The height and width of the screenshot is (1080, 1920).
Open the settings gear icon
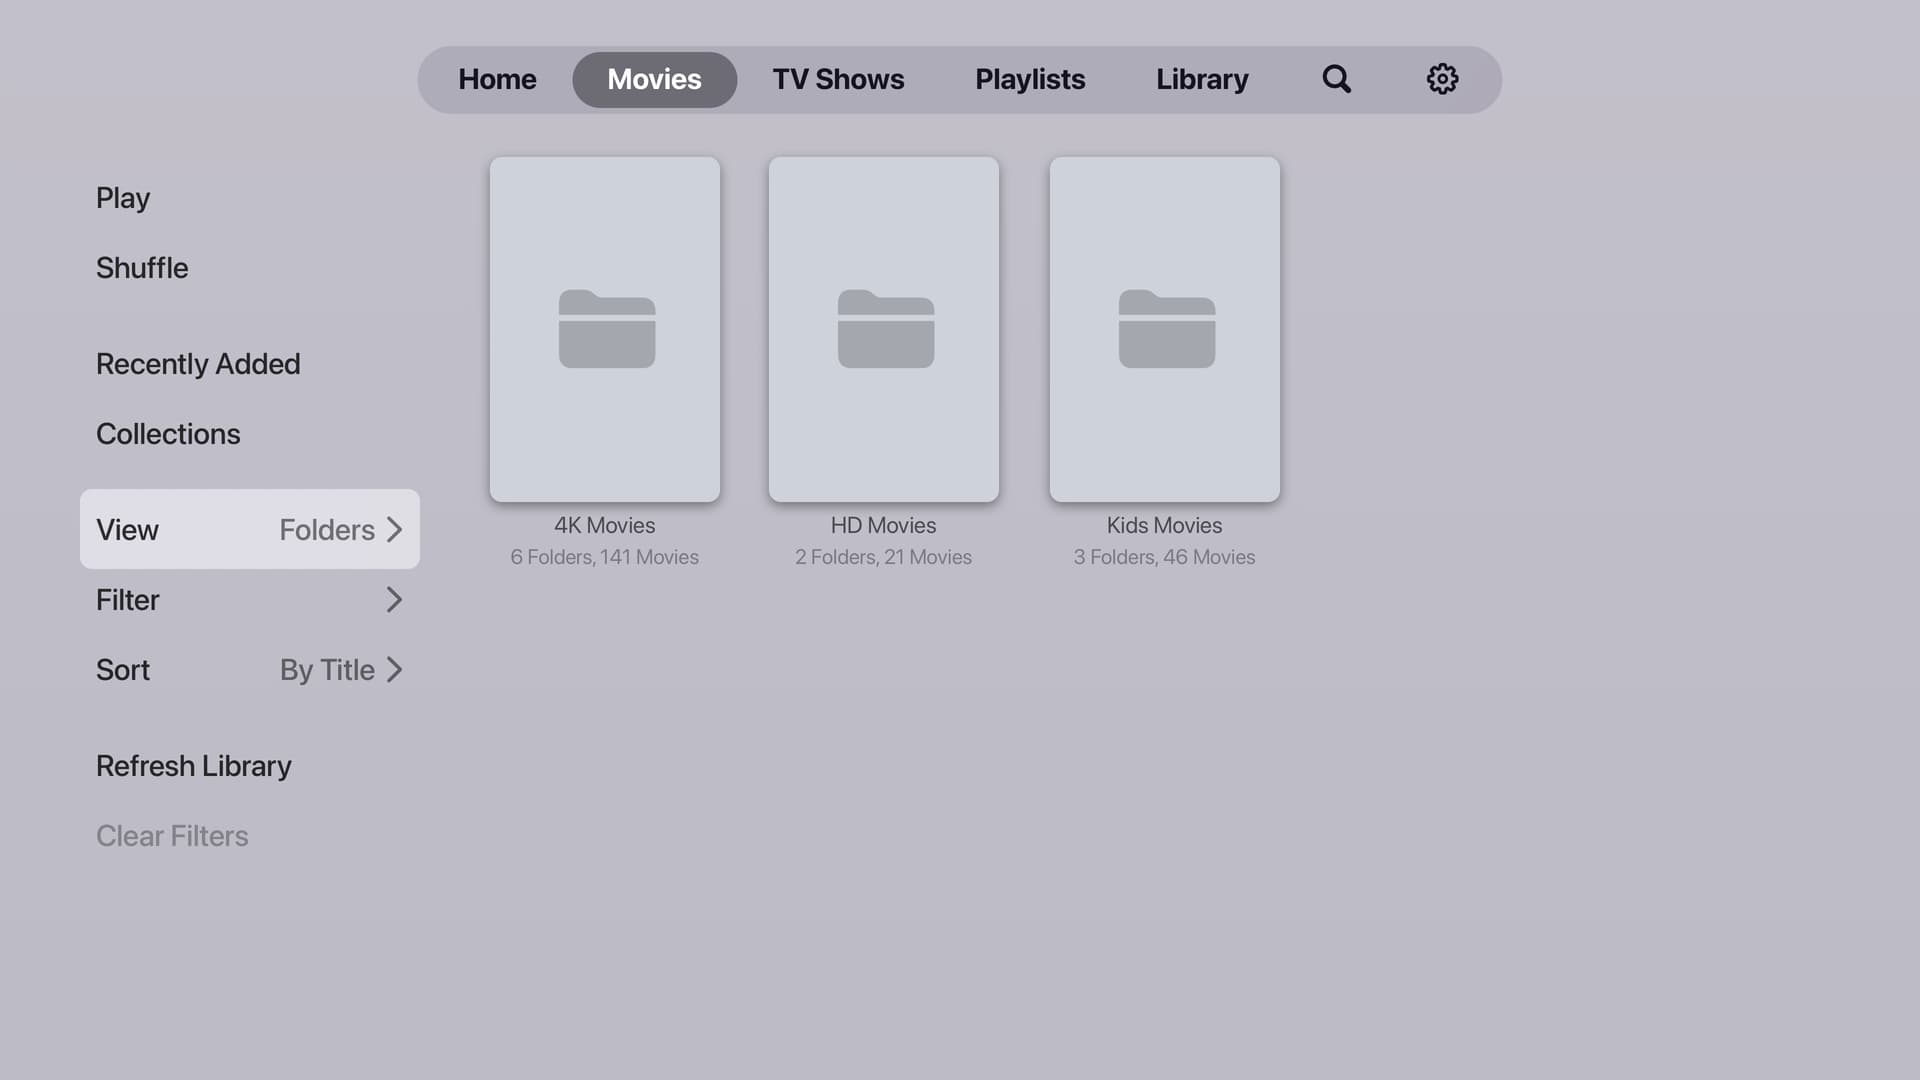pos(1442,79)
